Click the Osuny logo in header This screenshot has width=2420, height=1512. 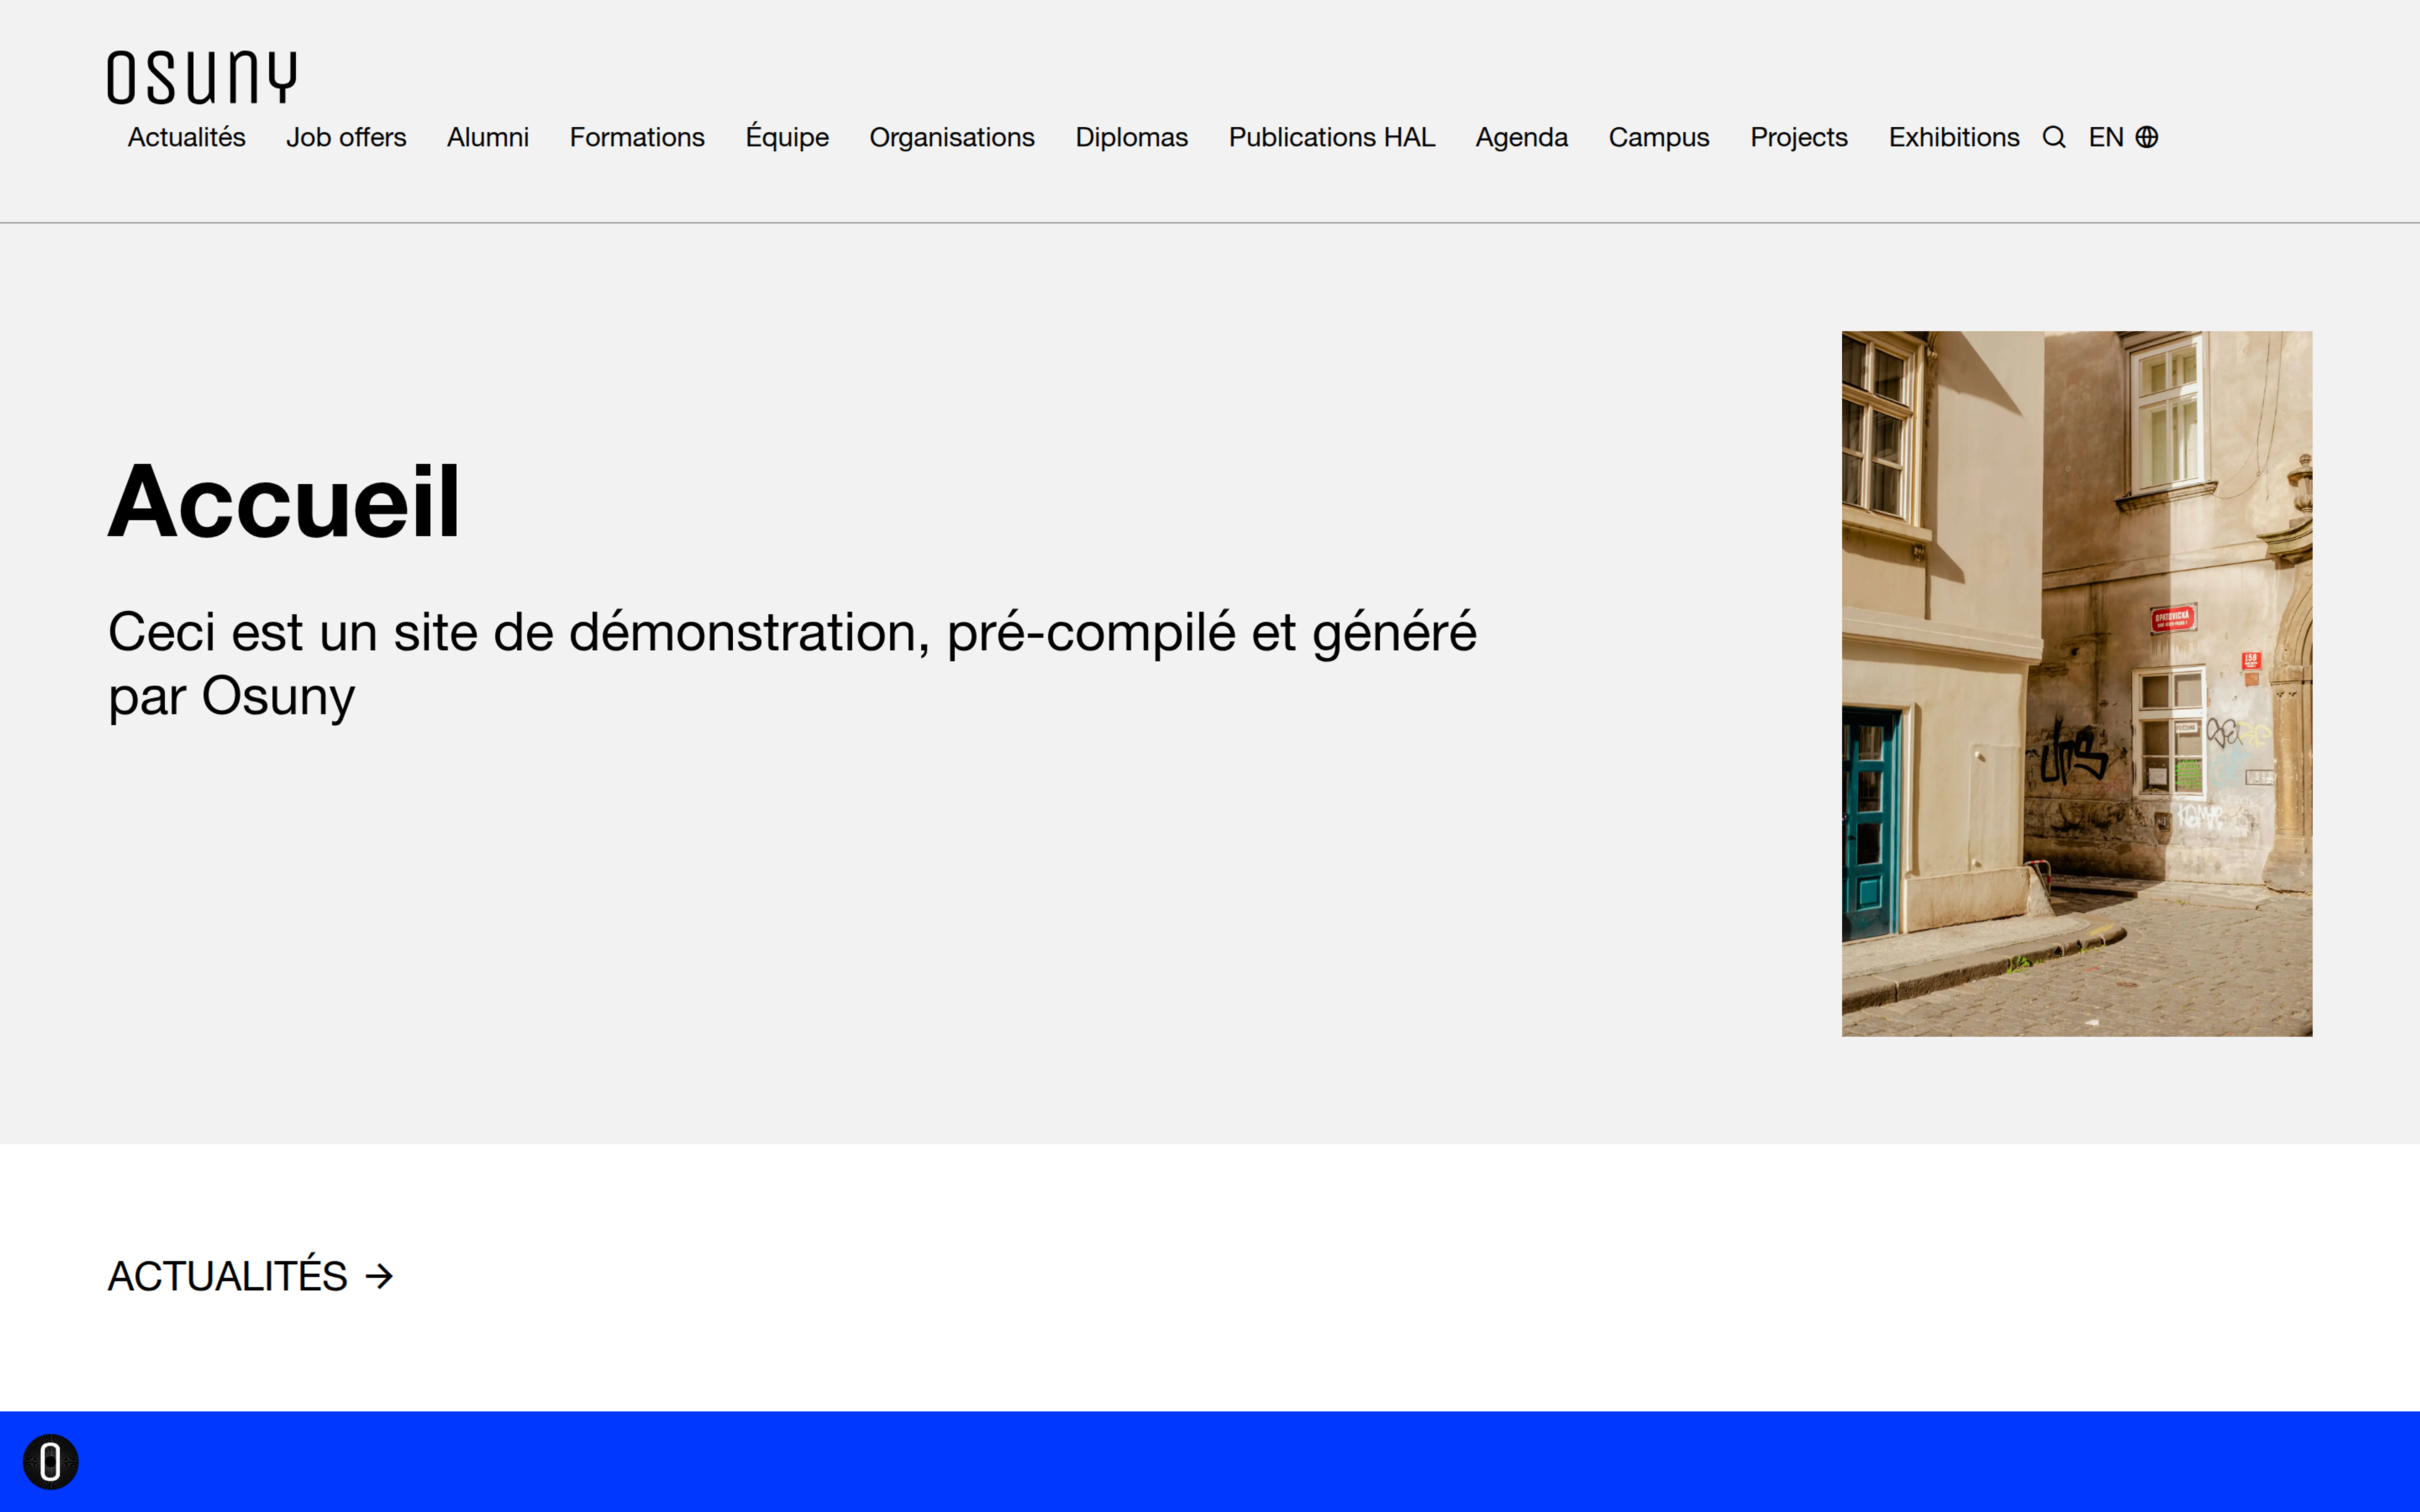[202, 77]
